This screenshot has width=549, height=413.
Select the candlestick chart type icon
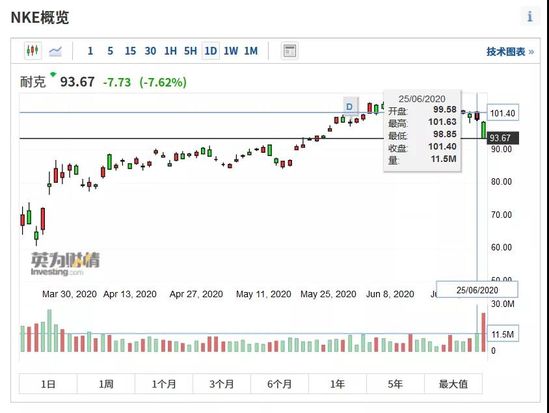pos(33,51)
